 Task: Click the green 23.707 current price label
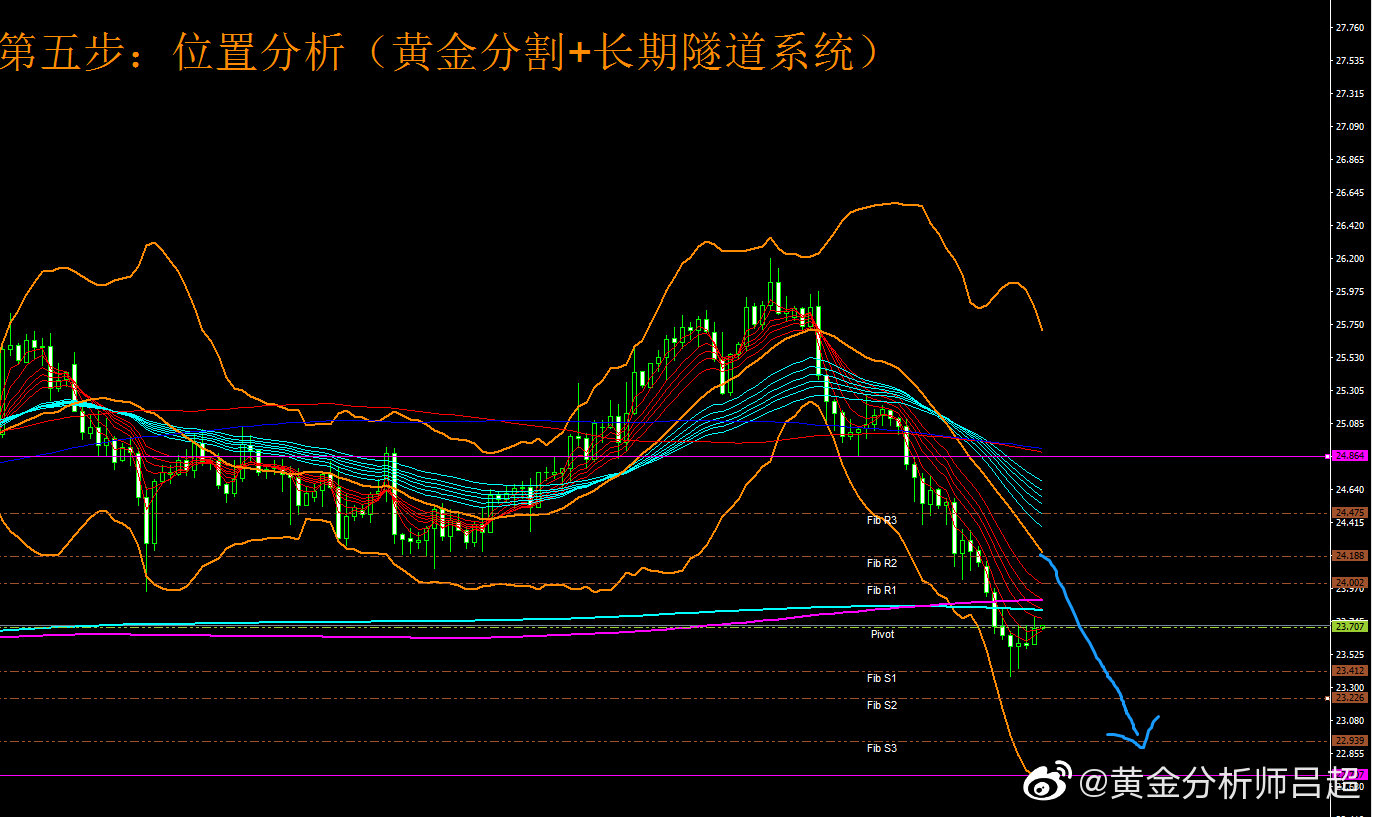pos(1350,626)
